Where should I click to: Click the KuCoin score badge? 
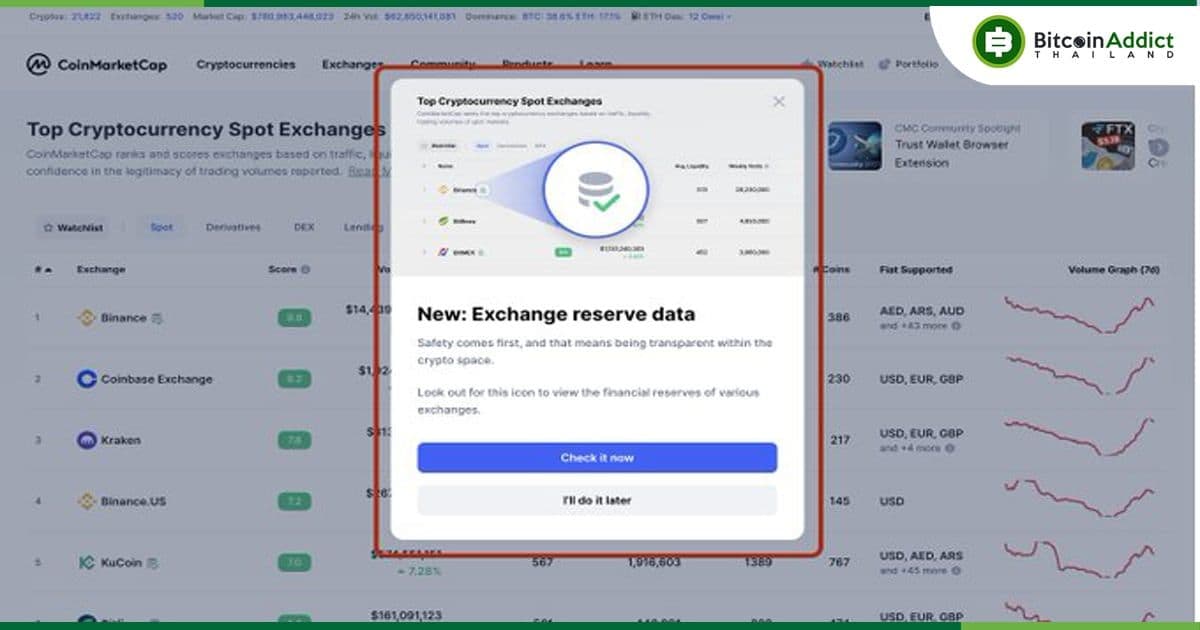point(295,563)
